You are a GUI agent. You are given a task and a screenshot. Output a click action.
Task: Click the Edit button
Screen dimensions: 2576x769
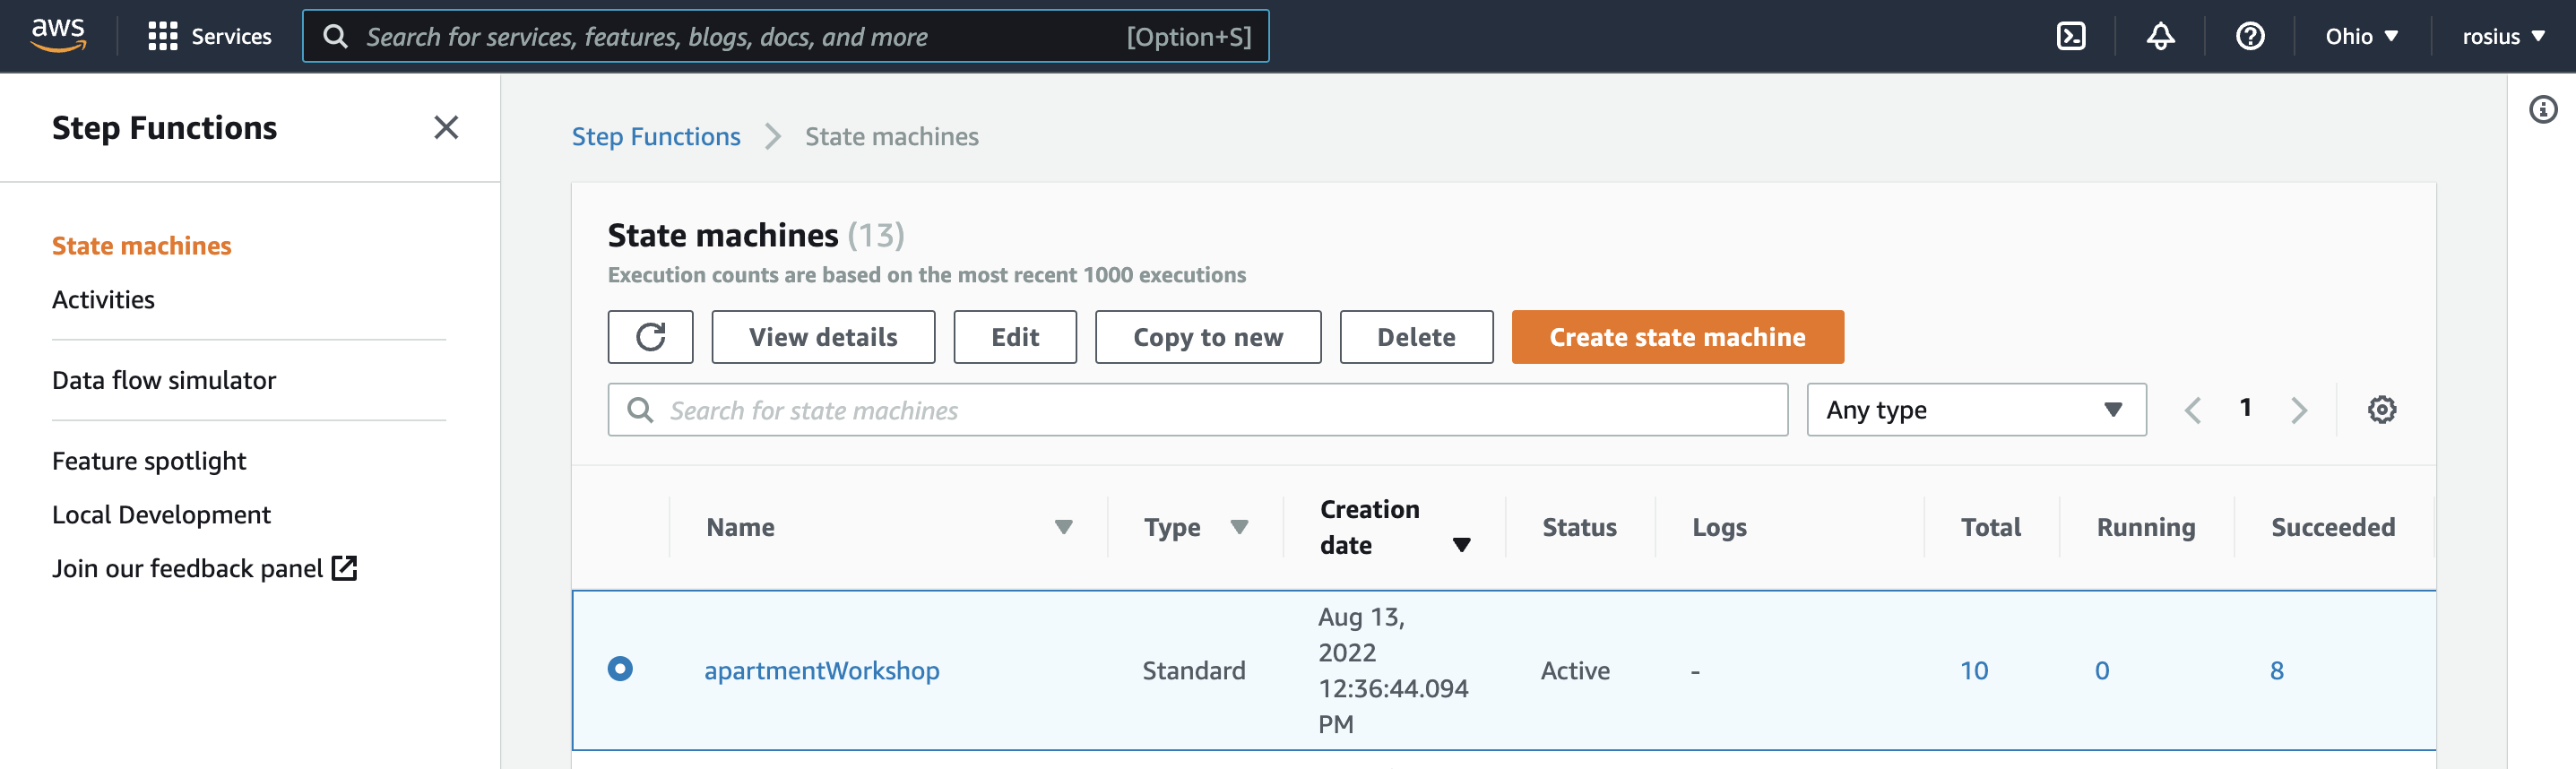(x=1015, y=337)
